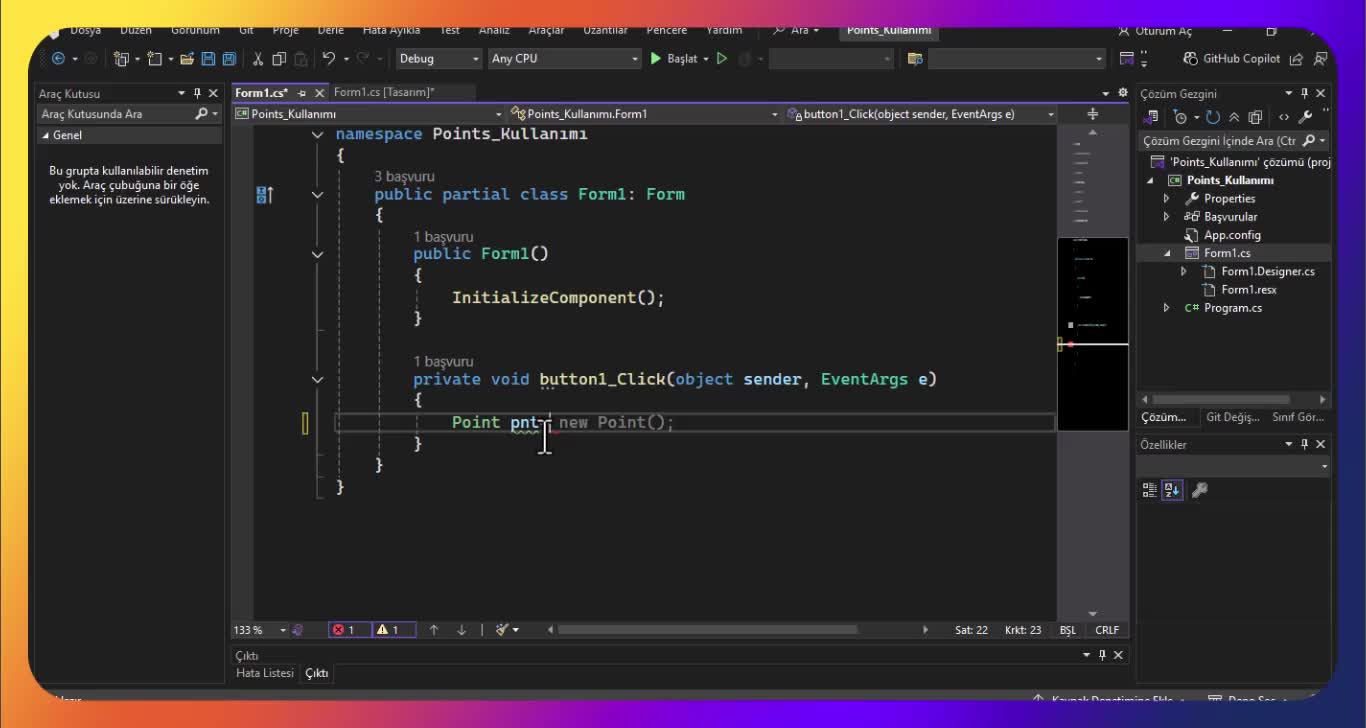Start debugging with the Başlat button
Viewport: 1366px width, 728px height.
pyautogui.click(x=674, y=59)
